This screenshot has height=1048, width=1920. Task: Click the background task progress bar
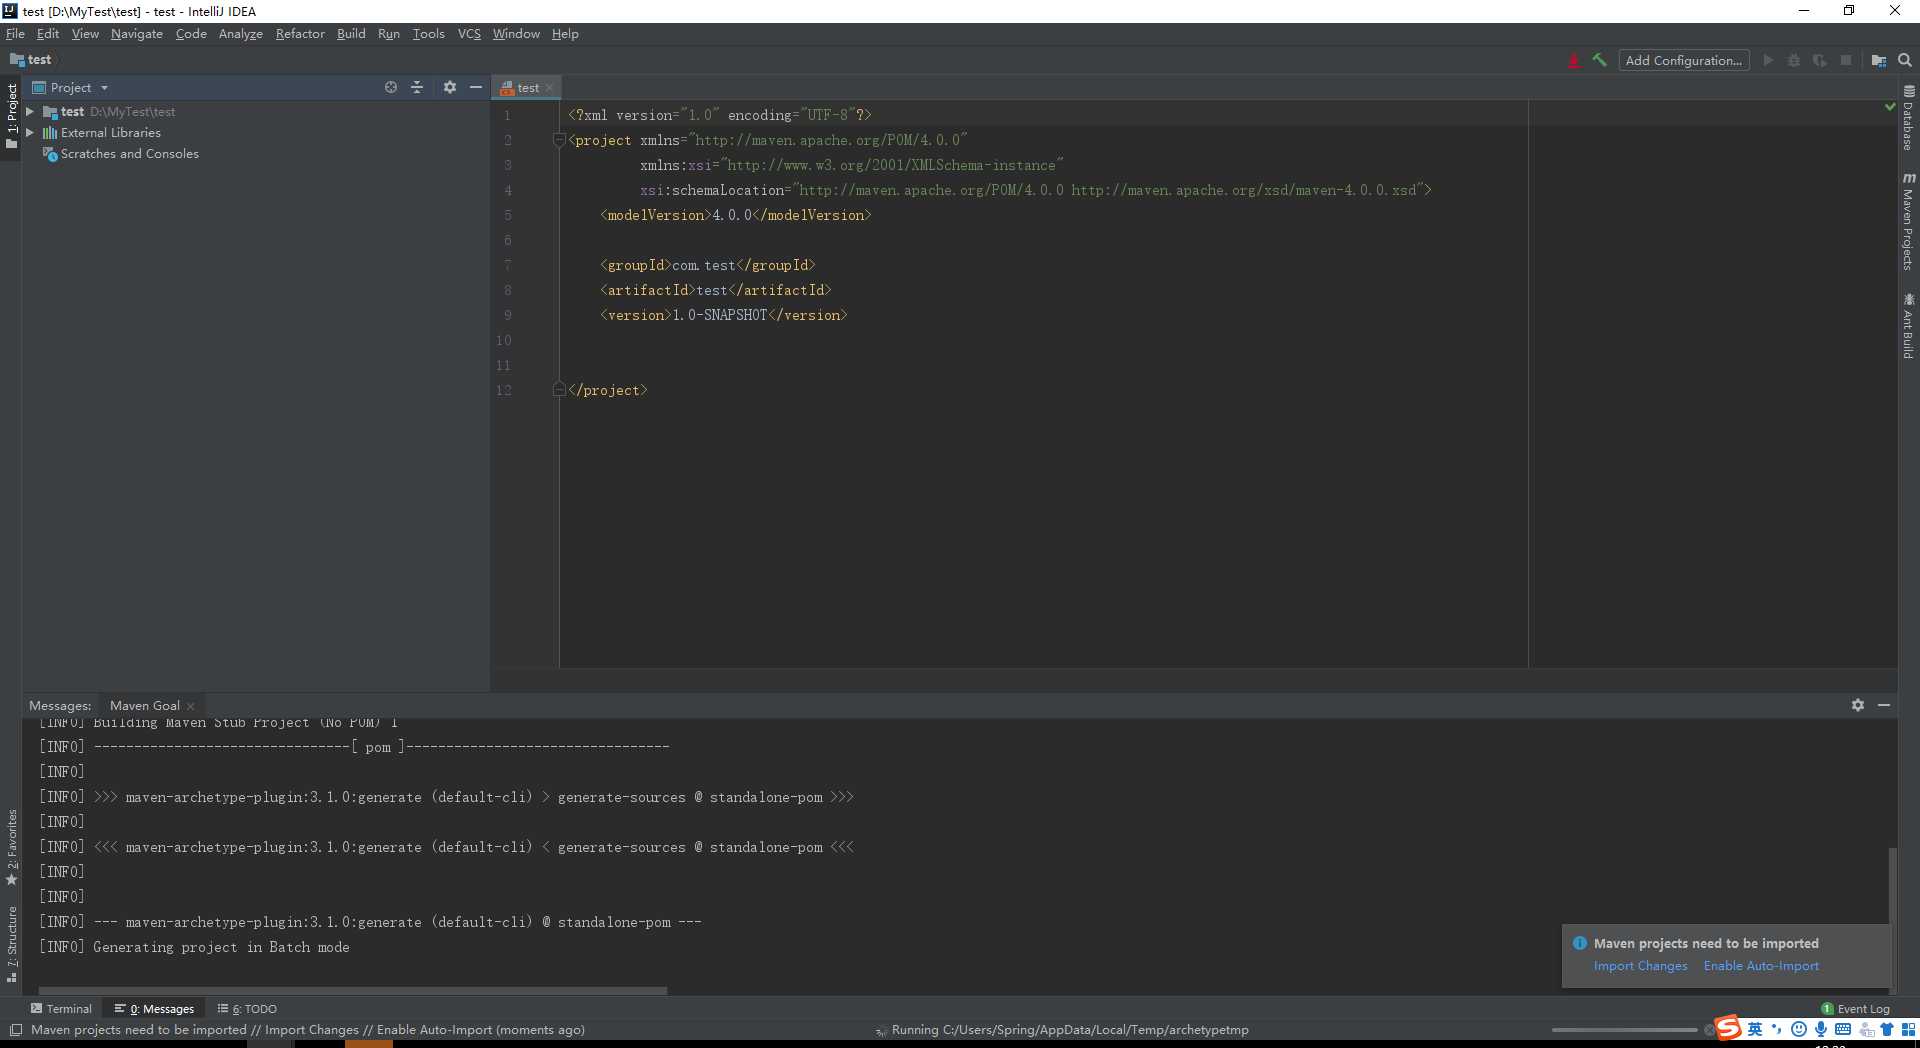point(1624,1030)
